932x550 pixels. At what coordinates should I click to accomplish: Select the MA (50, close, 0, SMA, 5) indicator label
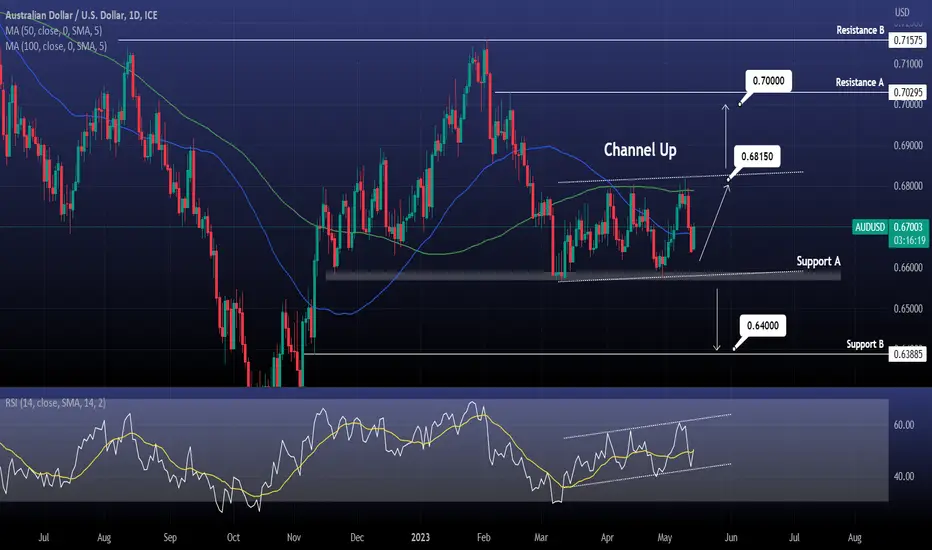53,30
